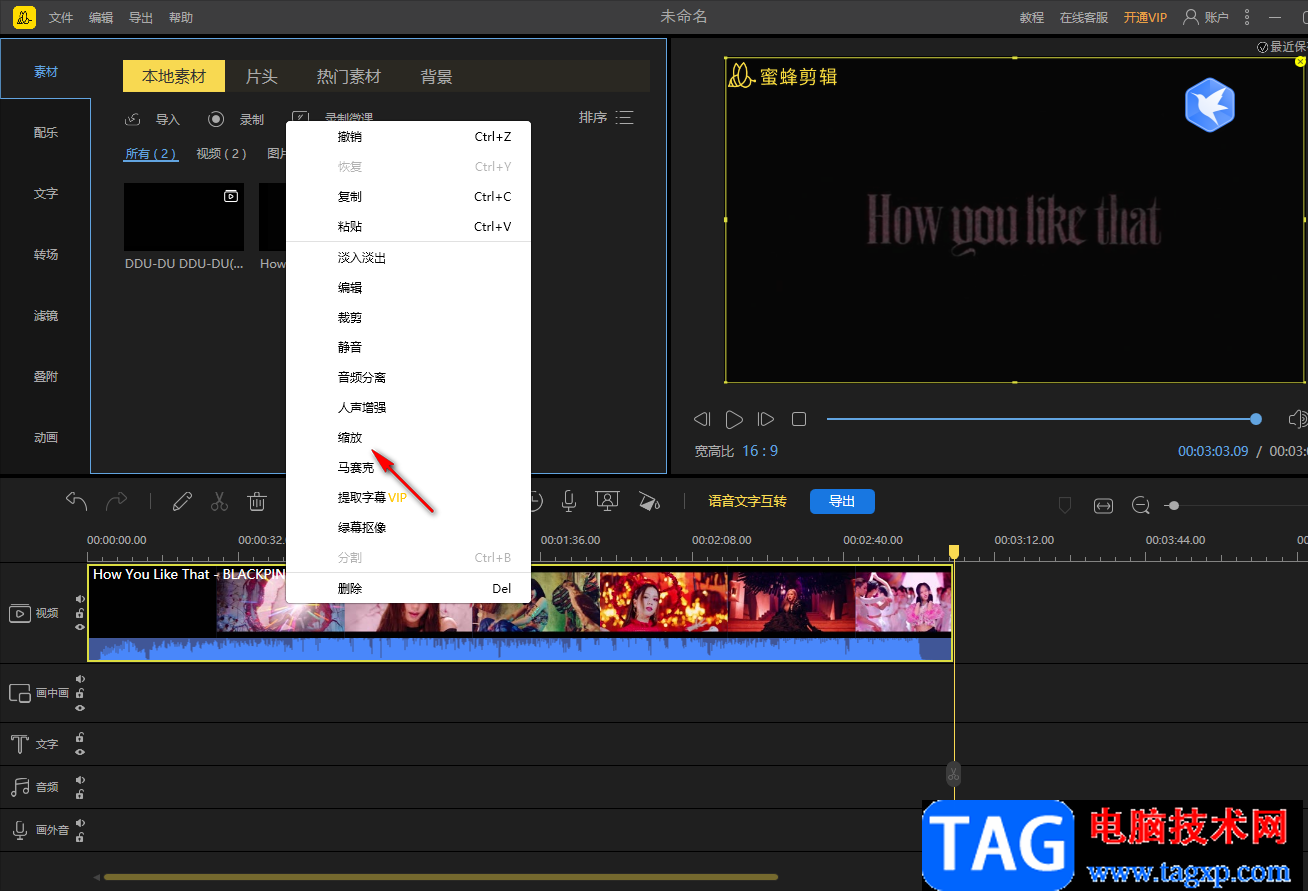Switch to the 背景 tab
1308x891 pixels.
437,77
